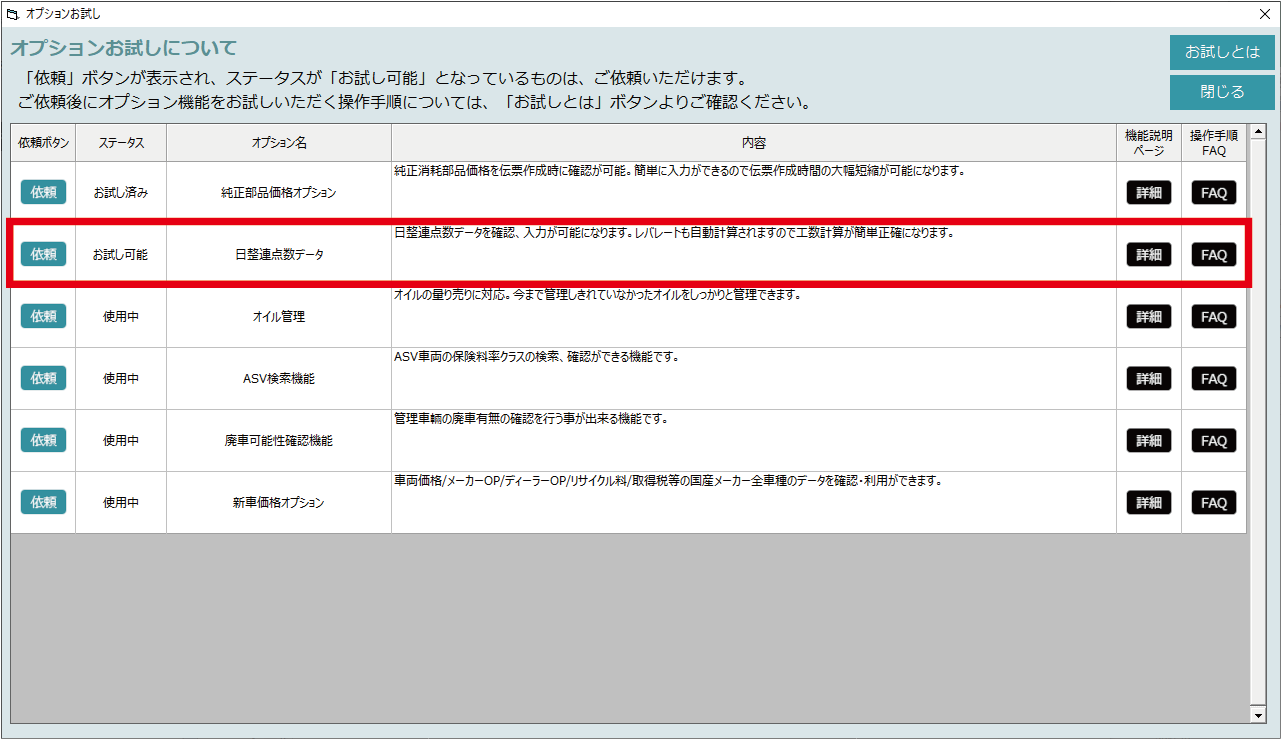Select the ASV検索機能 name cell
Viewport: 1281px width, 739px height.
tap(279, 379)
